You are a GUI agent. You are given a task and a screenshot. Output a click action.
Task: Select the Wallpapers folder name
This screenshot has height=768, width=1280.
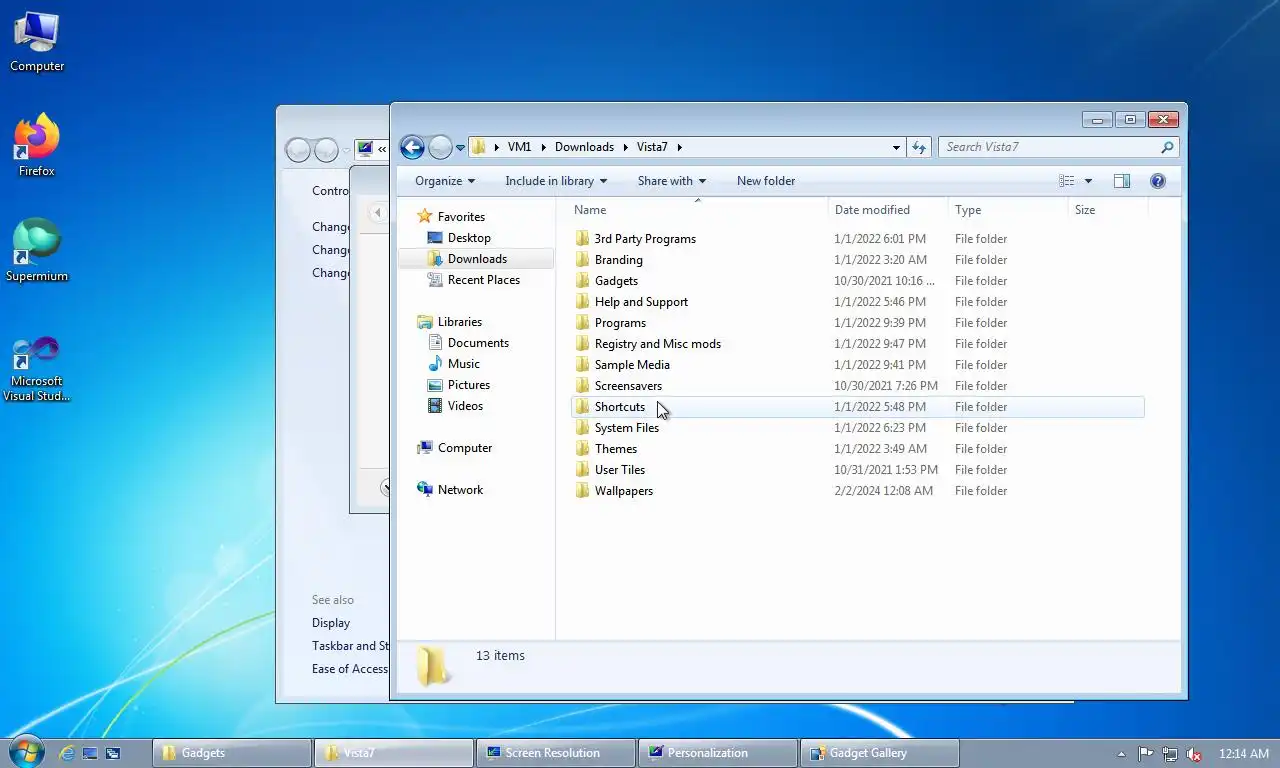click(624, 491)
